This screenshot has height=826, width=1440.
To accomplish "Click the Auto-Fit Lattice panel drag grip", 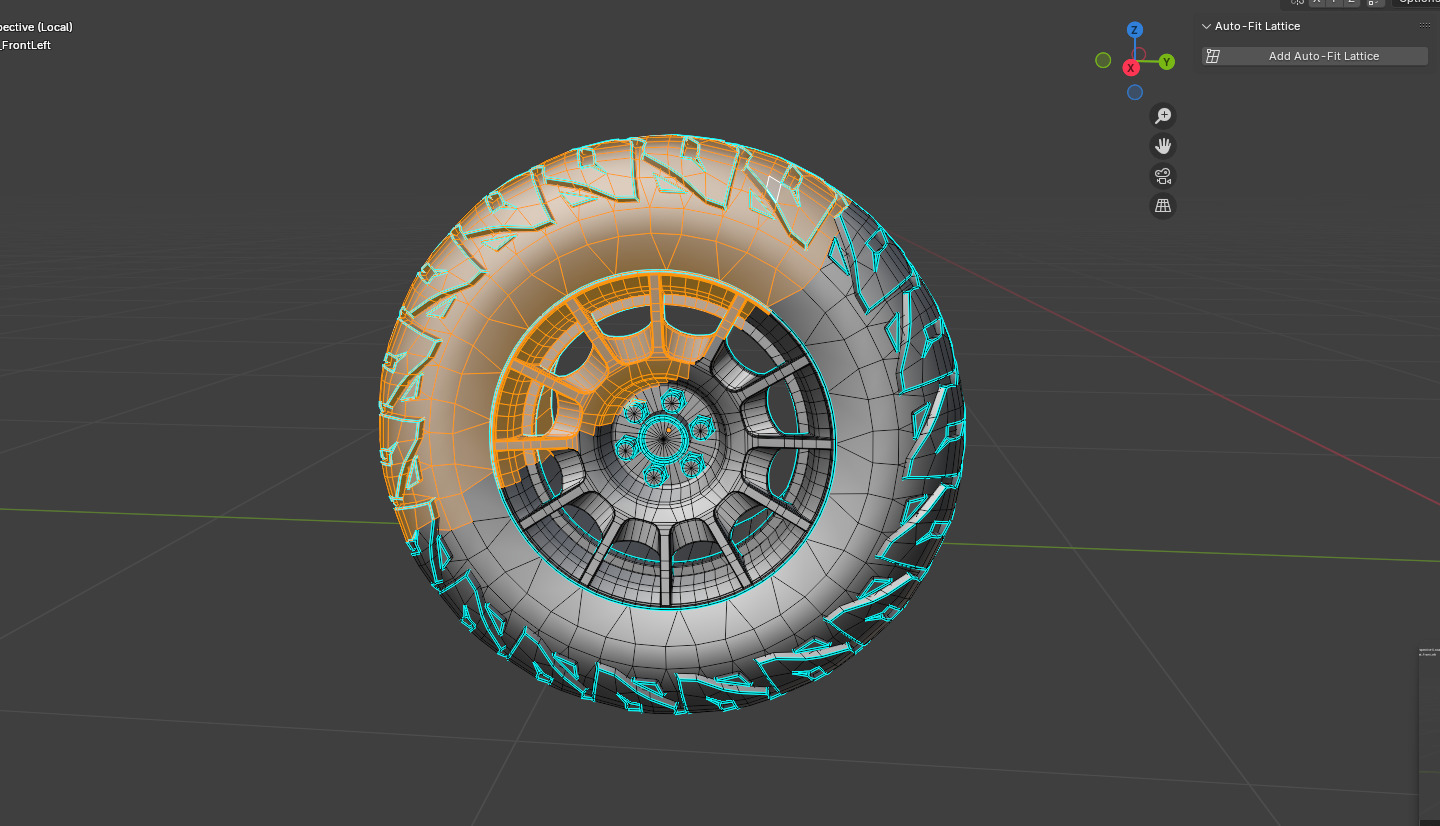I will tap(1425, 26).
